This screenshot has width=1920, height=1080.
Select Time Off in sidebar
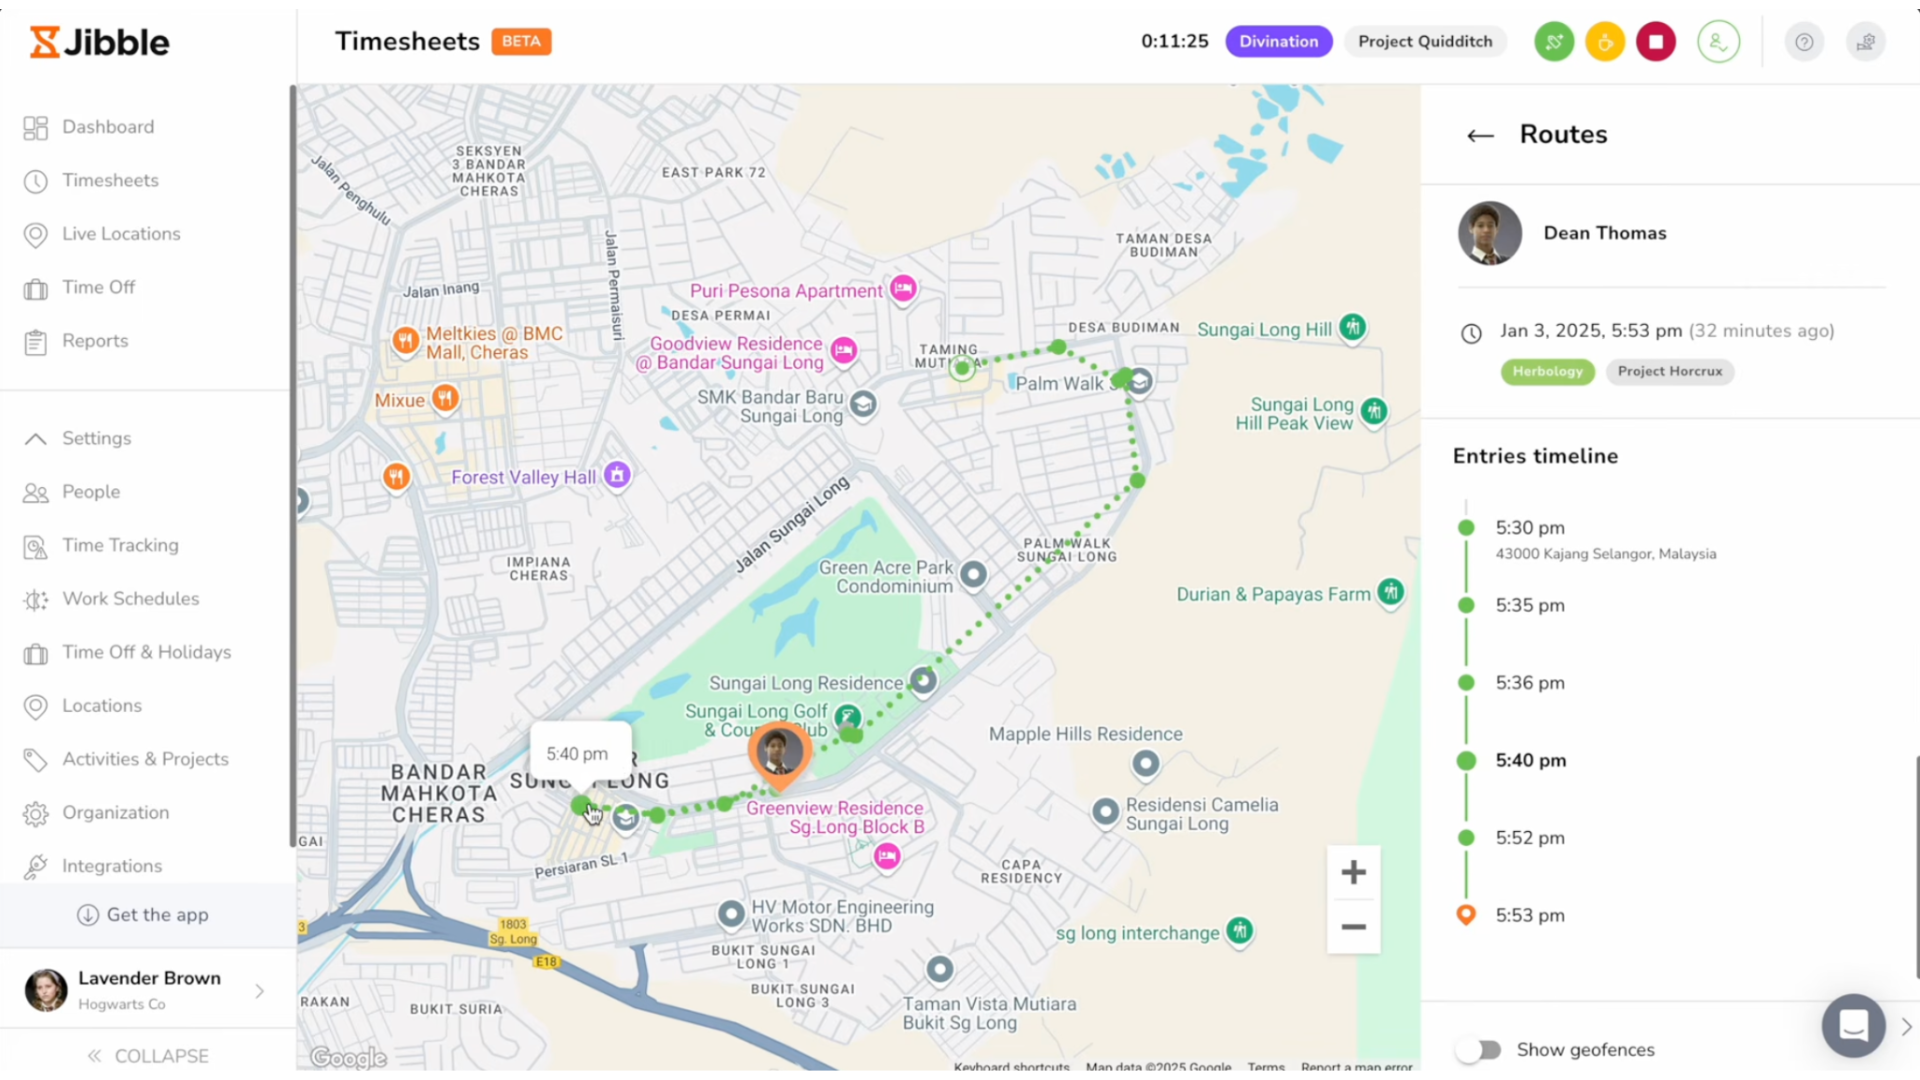click(x=98, y=287)
